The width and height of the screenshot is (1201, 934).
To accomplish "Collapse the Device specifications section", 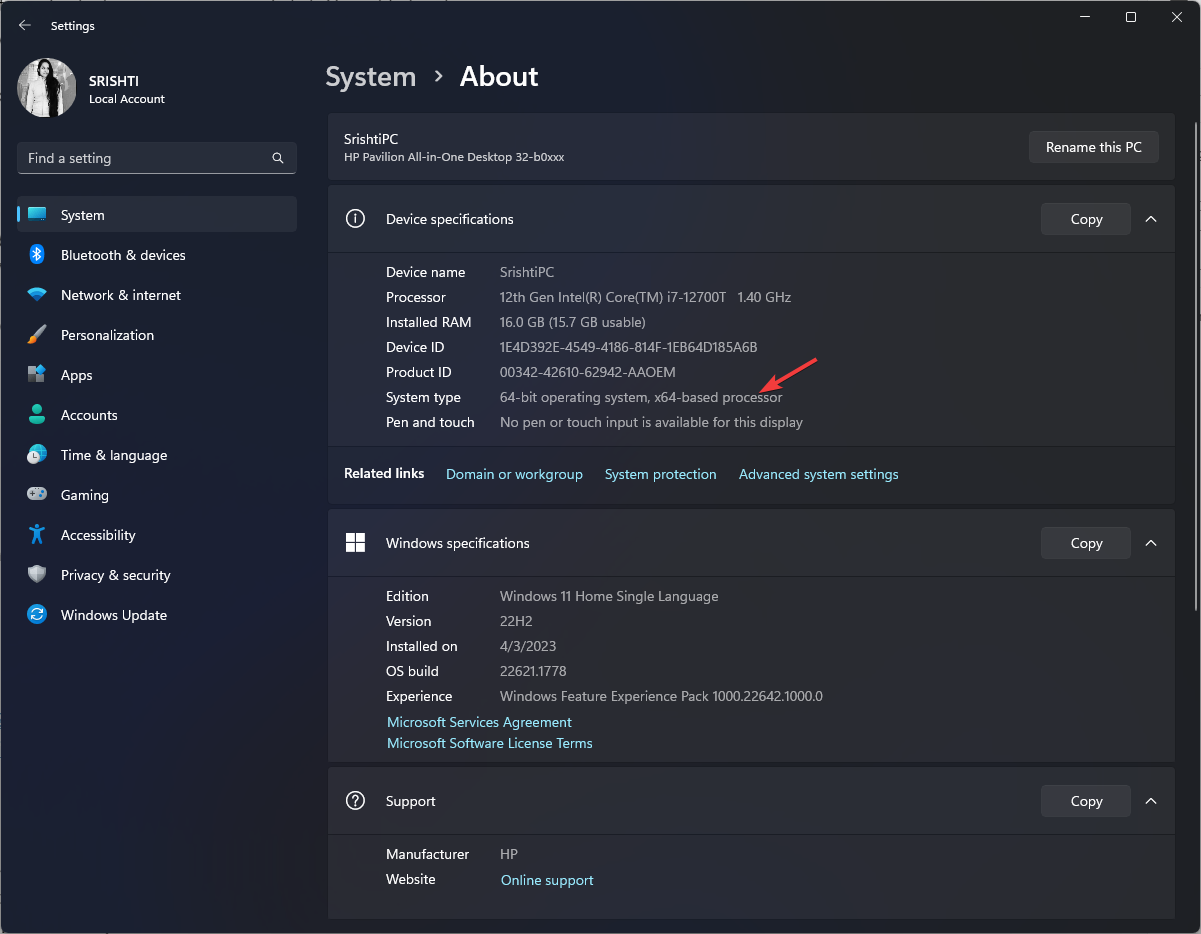I will (x=1150, y=218).
